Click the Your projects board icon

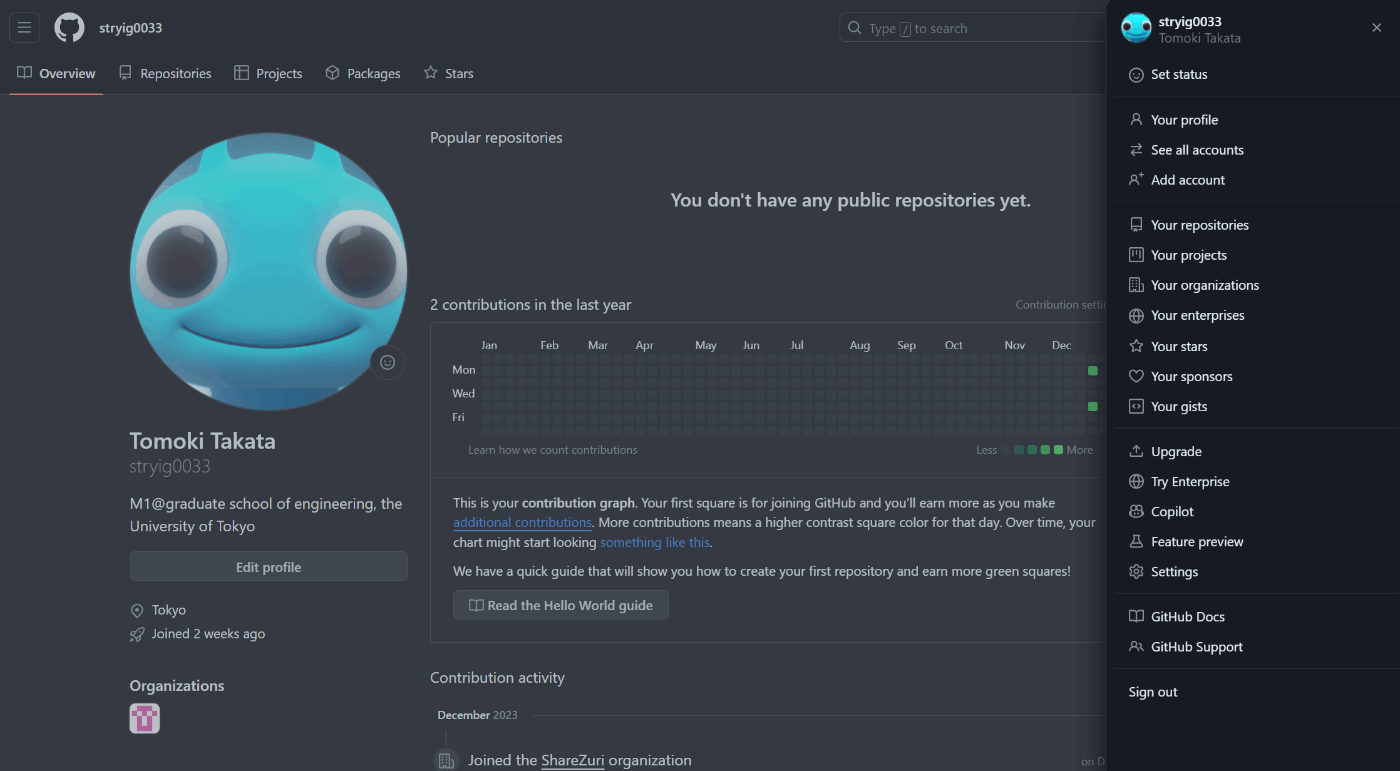(1136, 255)
